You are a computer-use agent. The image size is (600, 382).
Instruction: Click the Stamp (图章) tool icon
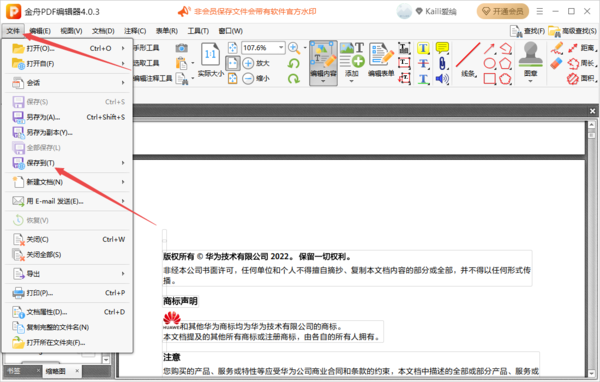[x=530, y=55]
